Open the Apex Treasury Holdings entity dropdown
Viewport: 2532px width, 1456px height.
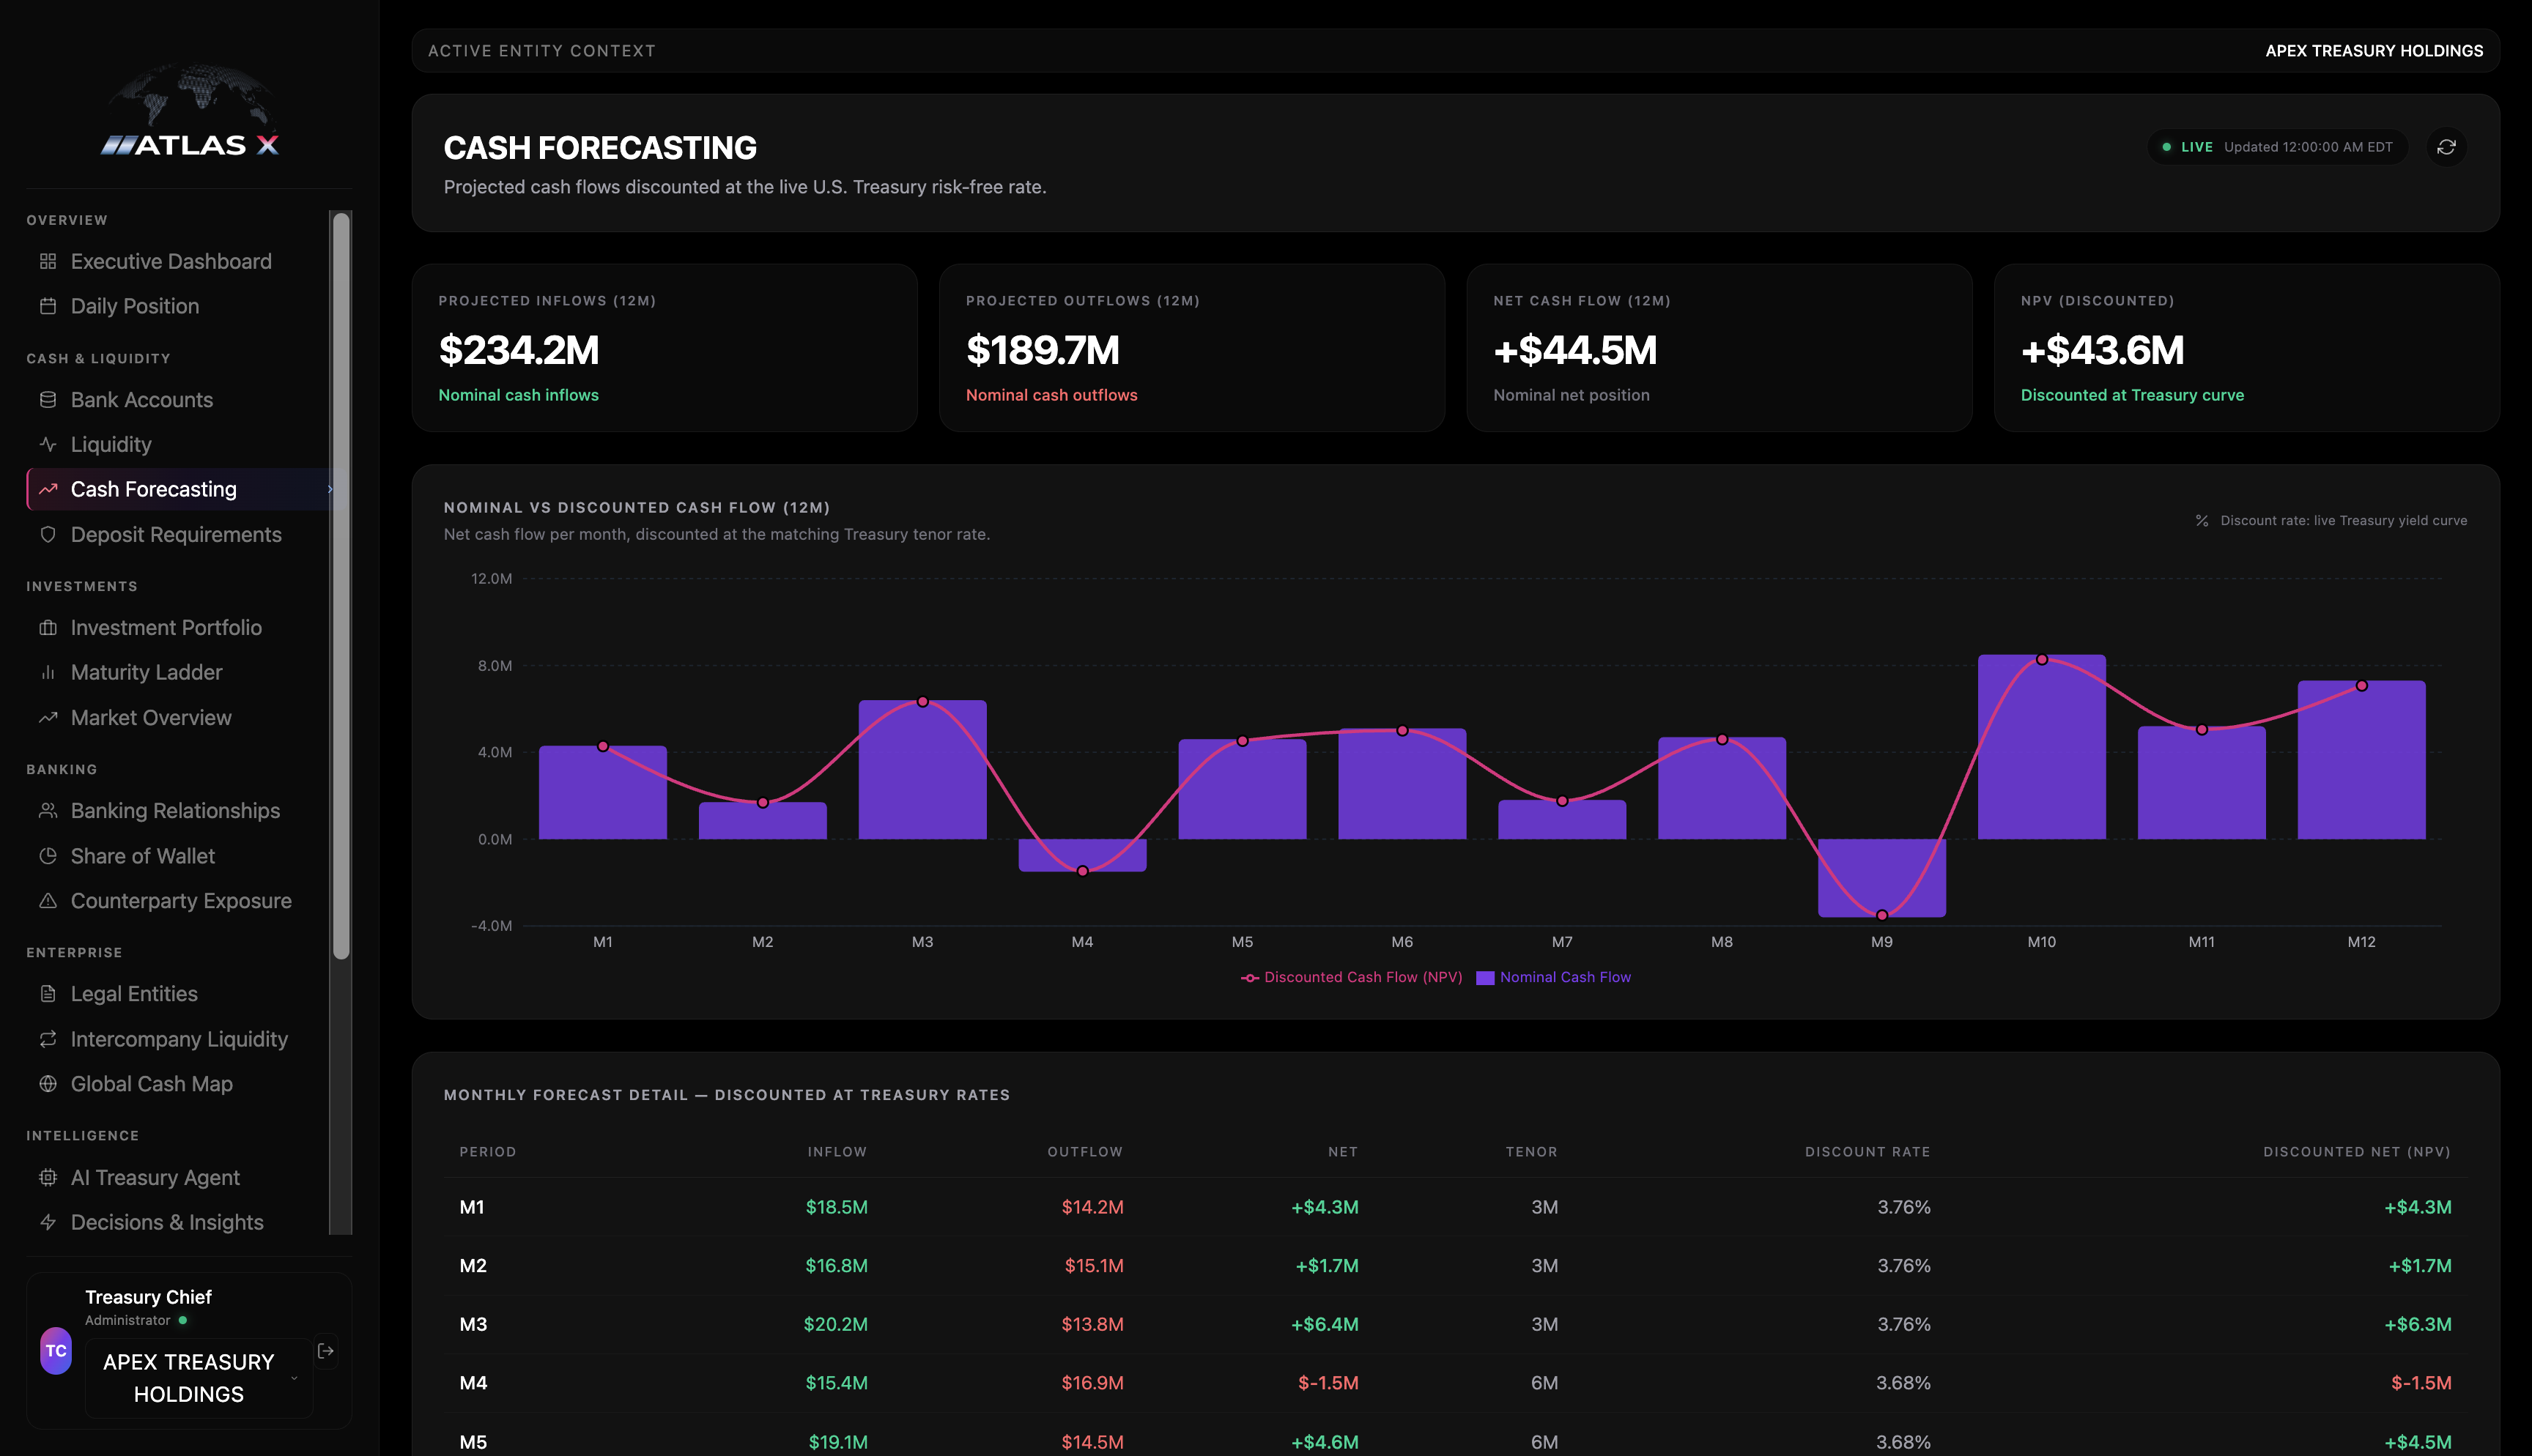point(198,1378)
